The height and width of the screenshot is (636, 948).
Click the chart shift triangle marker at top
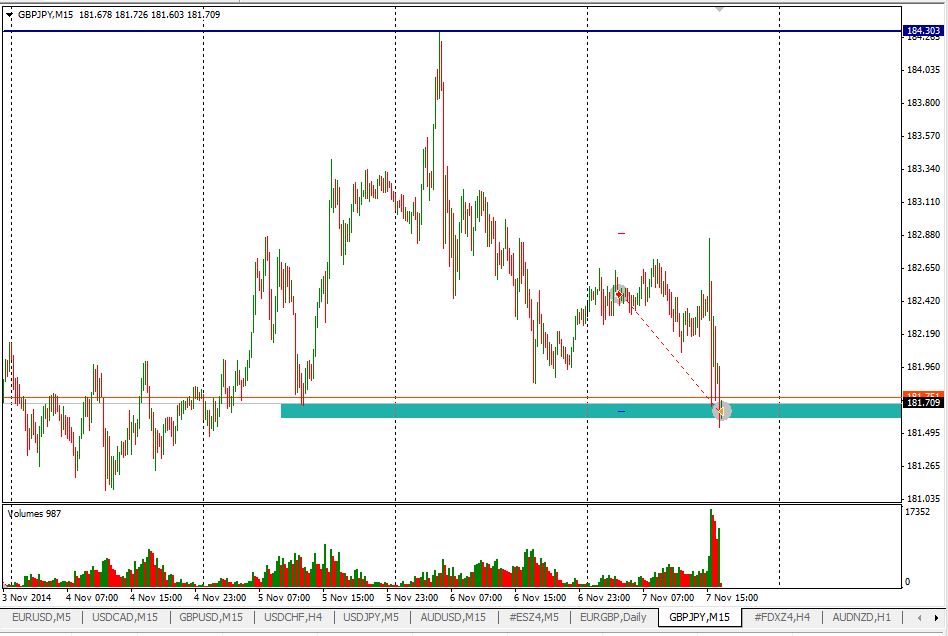[x=719, y=8]
